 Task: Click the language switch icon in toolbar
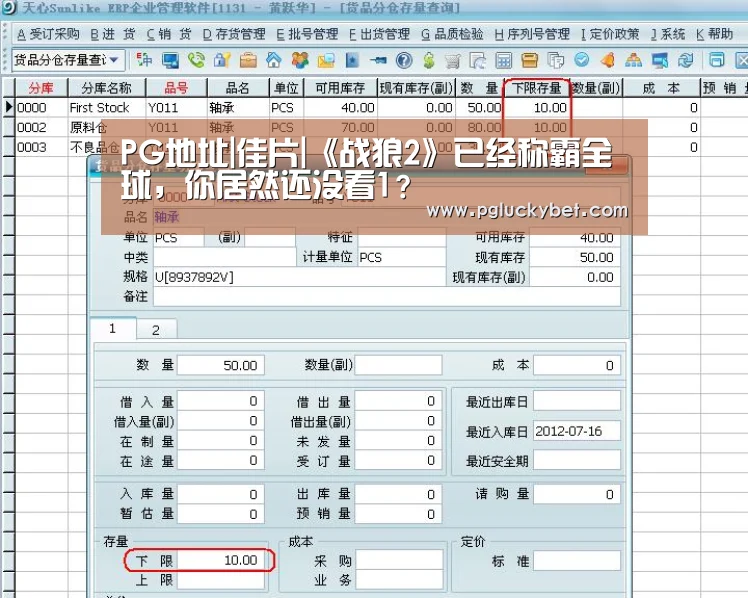pyautogui.click(x=144, y=60)
